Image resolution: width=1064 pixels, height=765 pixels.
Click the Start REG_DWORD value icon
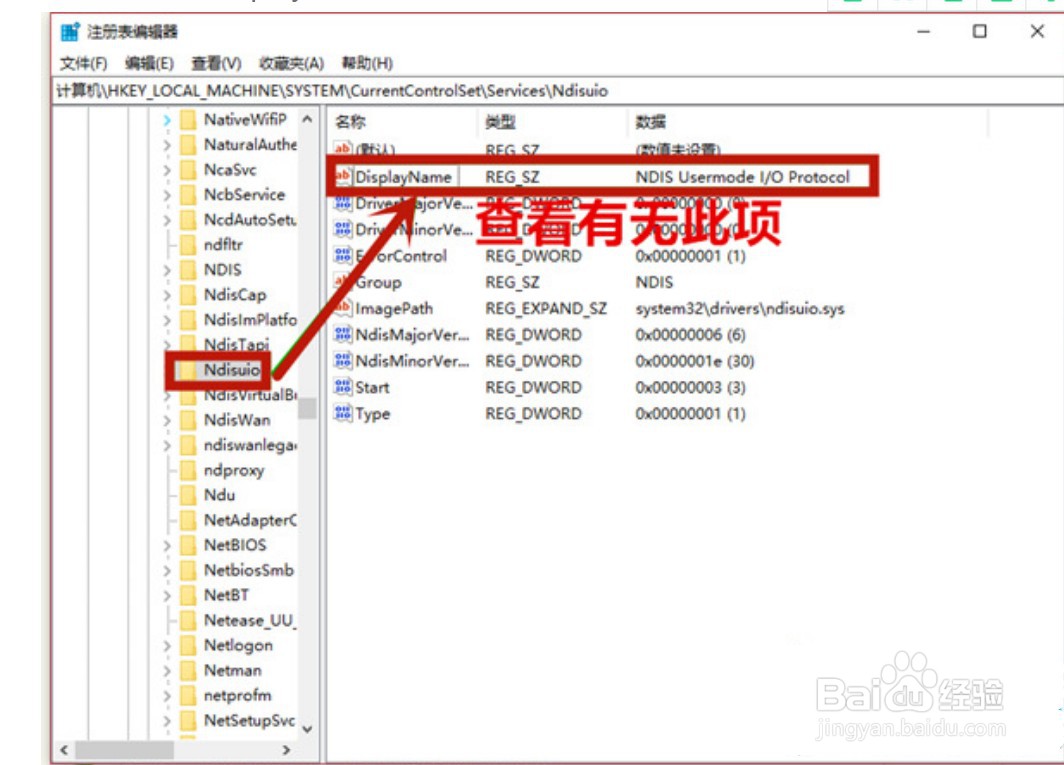(x=344, y=386)
